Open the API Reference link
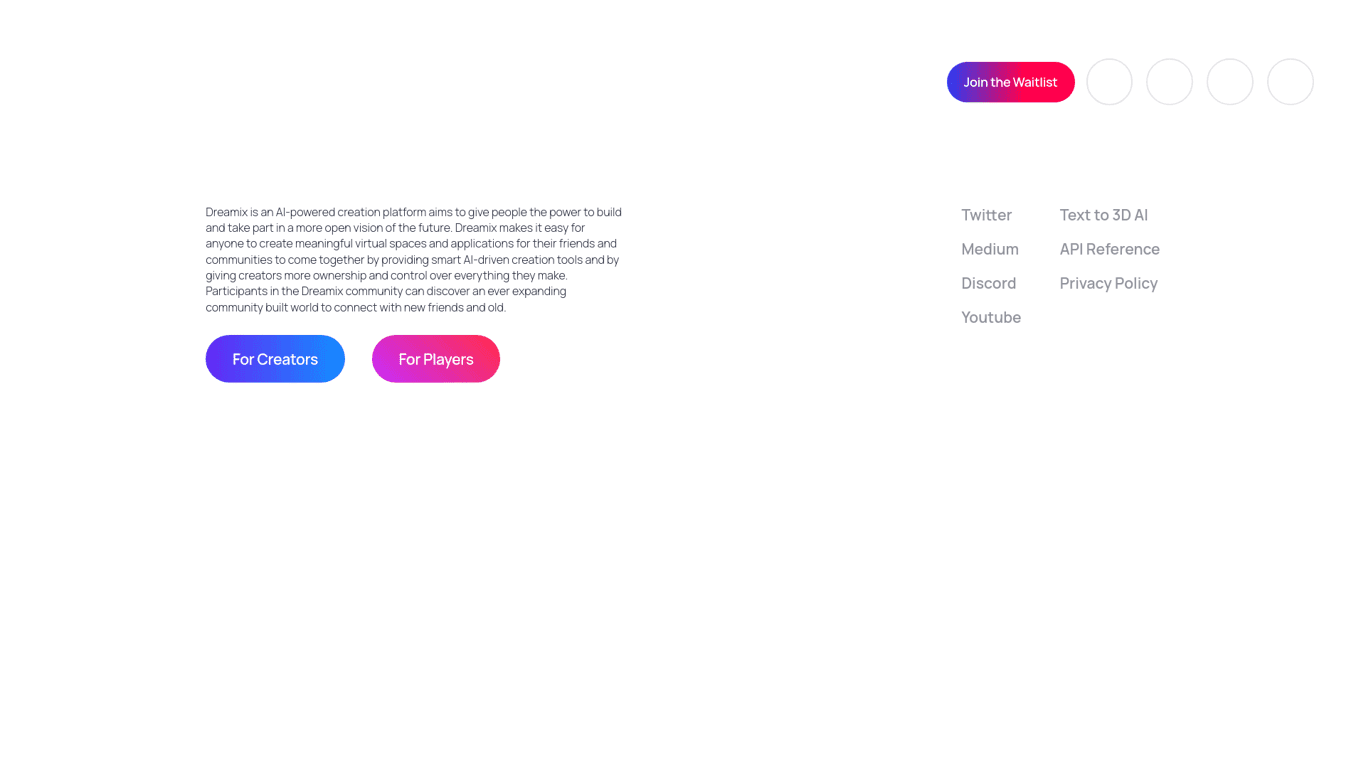Image resolution: width=1366 pixels, height=768 pixels. (x=1109, y=249)
